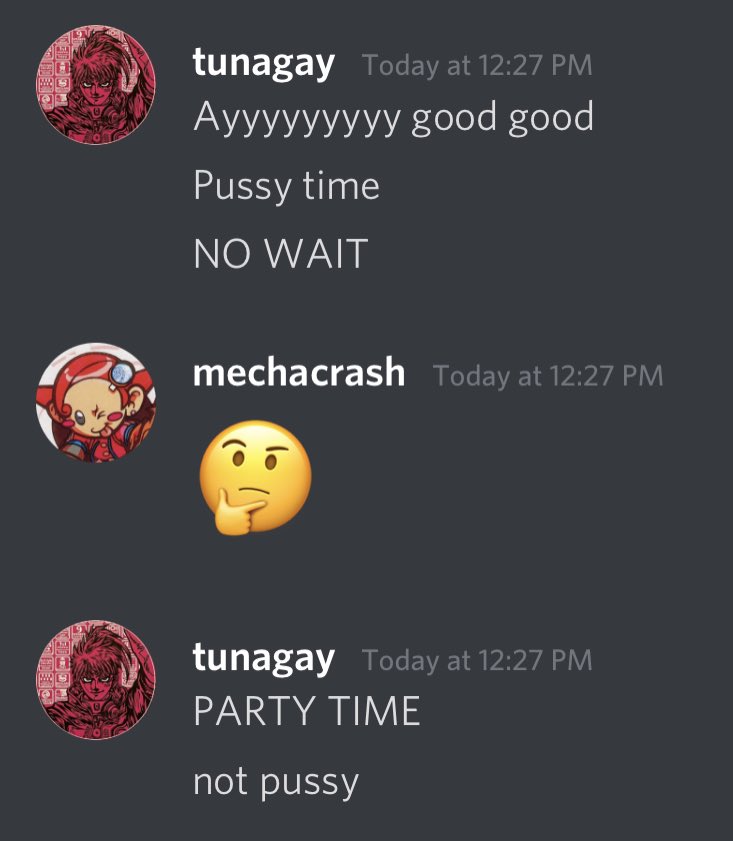
Task: Click mechacrash's Today at 12:27 PM timestamp
Action: tap(548, 375)
